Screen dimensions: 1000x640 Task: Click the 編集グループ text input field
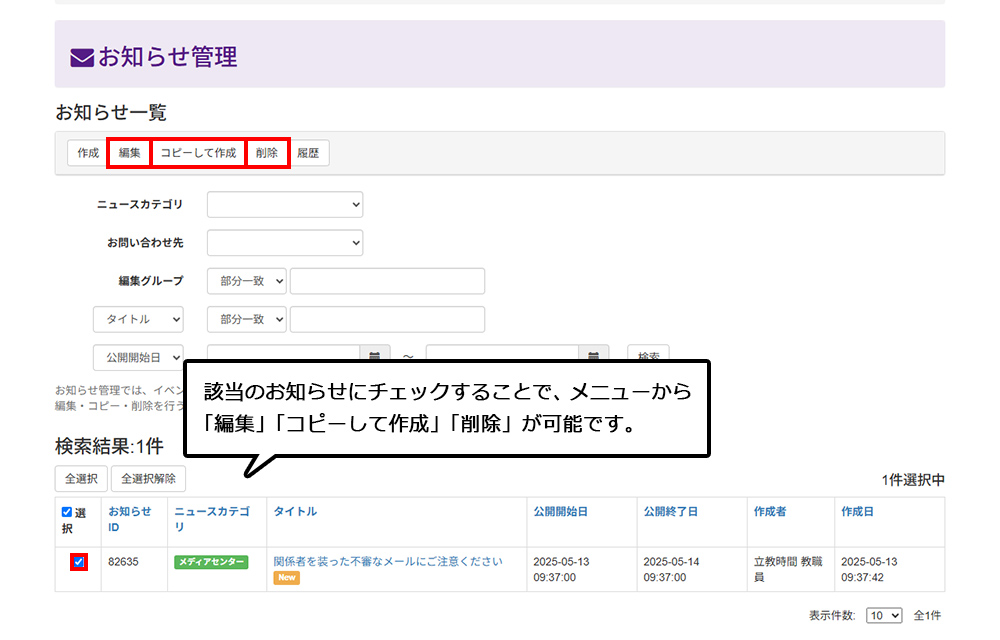[387, 281]
